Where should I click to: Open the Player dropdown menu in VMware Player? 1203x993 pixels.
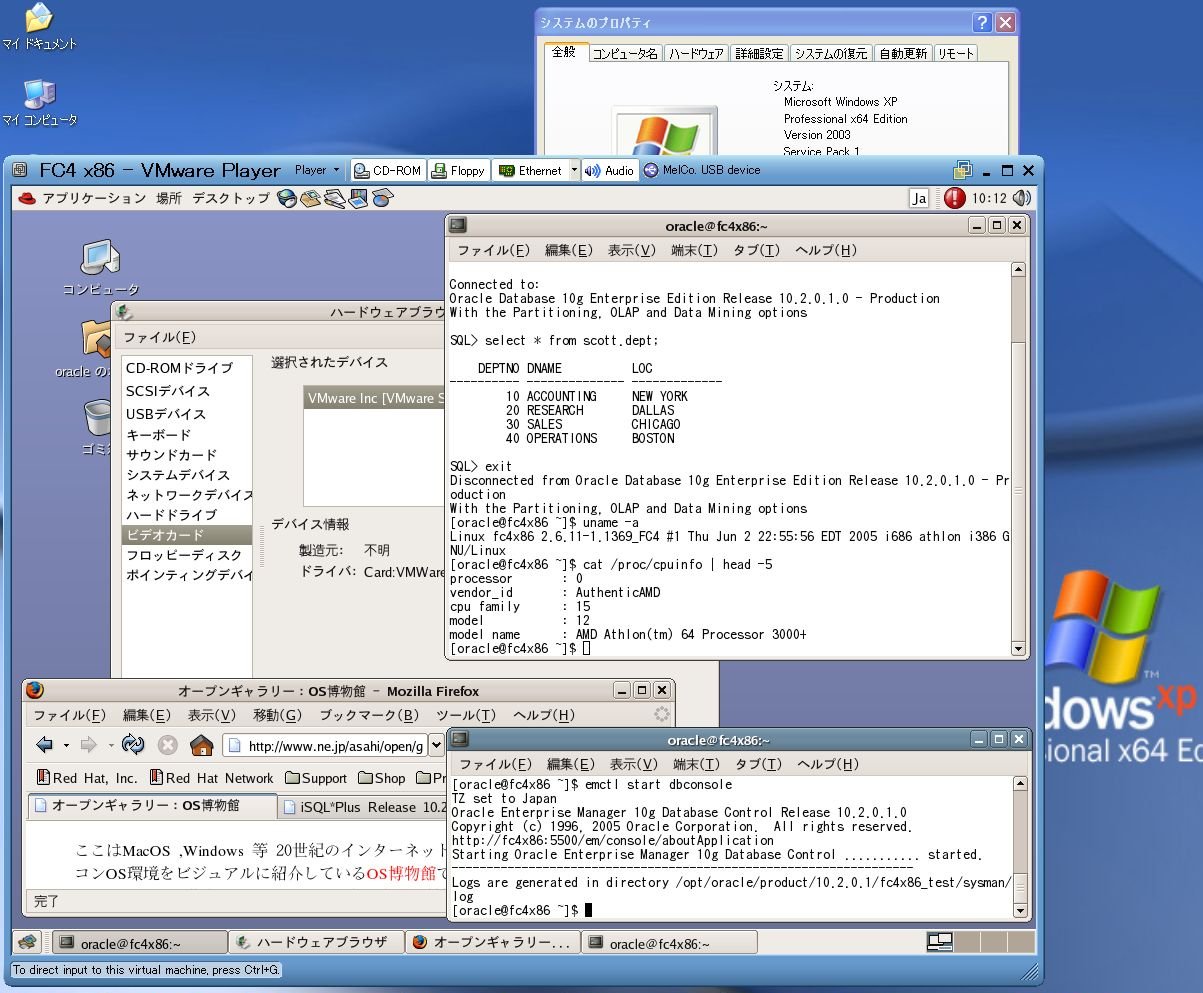316,170
